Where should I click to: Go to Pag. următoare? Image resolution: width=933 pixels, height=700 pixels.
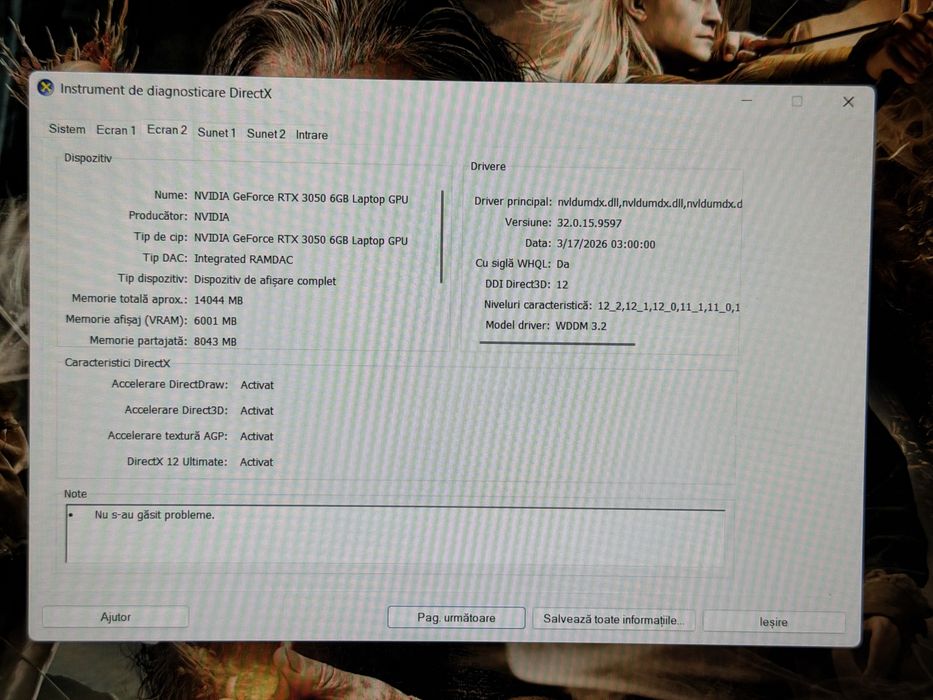click(x=456, y=618)
